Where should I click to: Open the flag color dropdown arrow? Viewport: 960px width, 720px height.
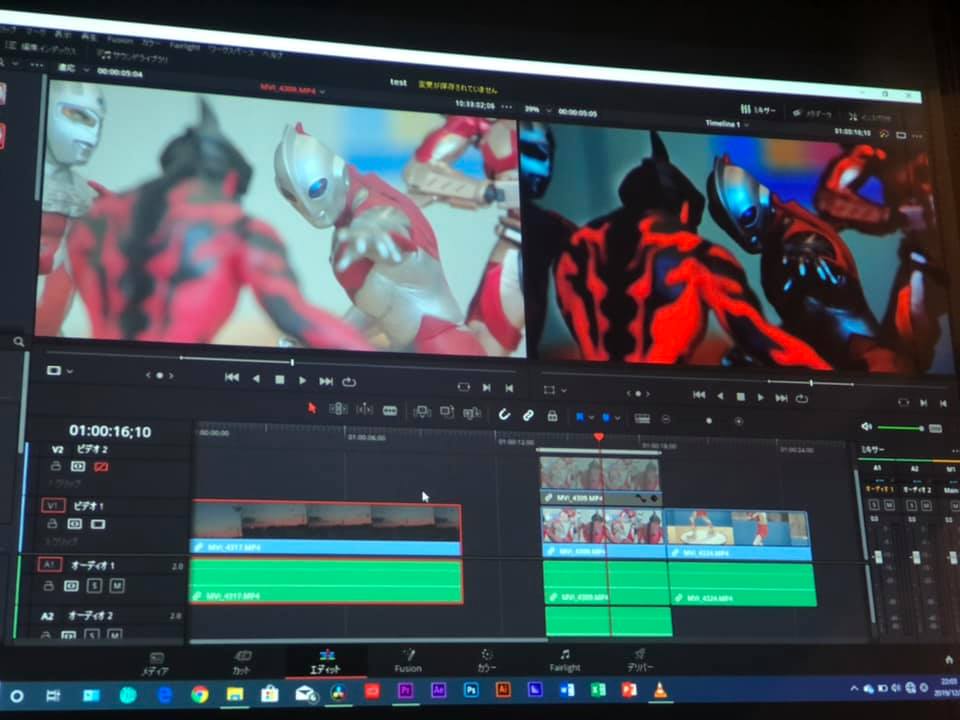pos(591,418)
